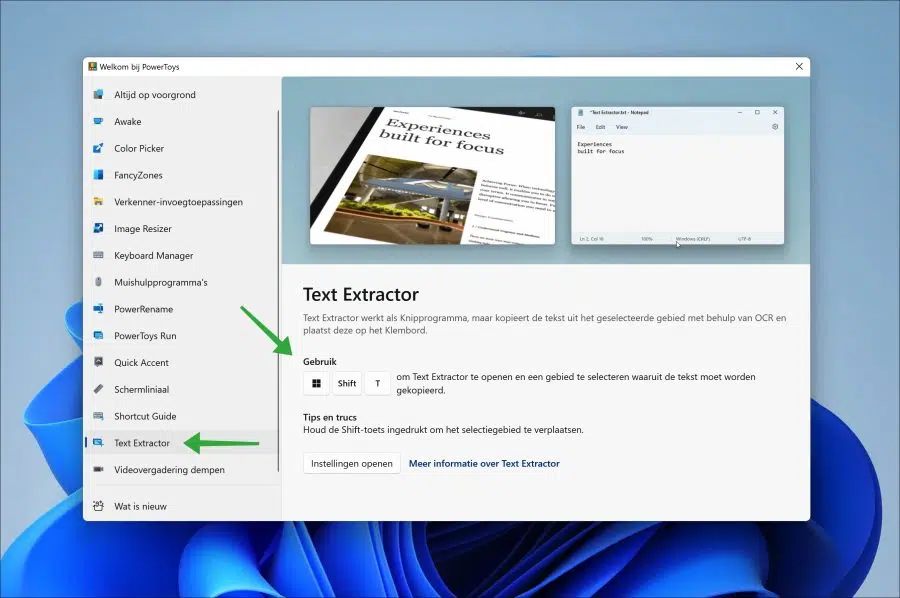Open Quick Accent entry
Image resolution: width=900 pixels, height=598 pixels.
pos(181,362)
